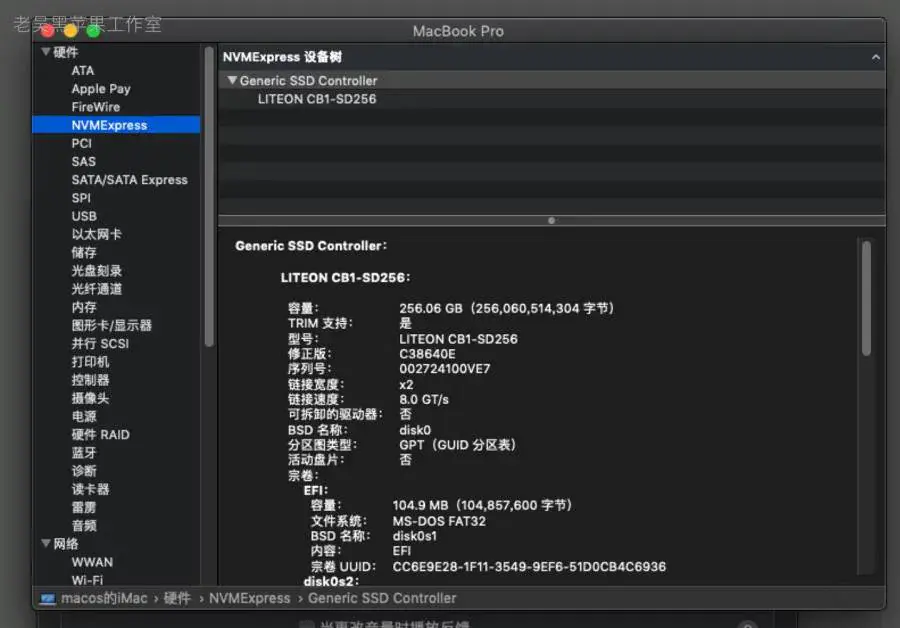Open 光盘刻录 in the sidebar

coord(96,271)
